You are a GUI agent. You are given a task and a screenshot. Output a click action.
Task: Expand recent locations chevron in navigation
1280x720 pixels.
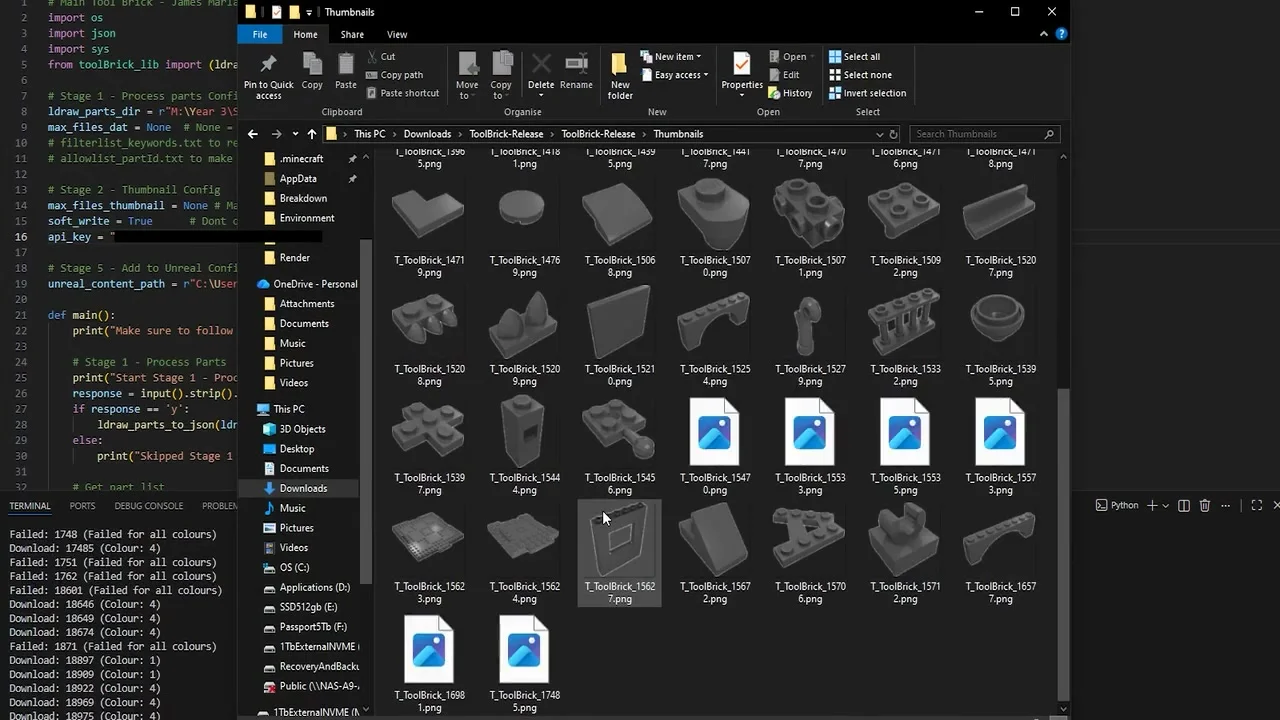[295, 134]
